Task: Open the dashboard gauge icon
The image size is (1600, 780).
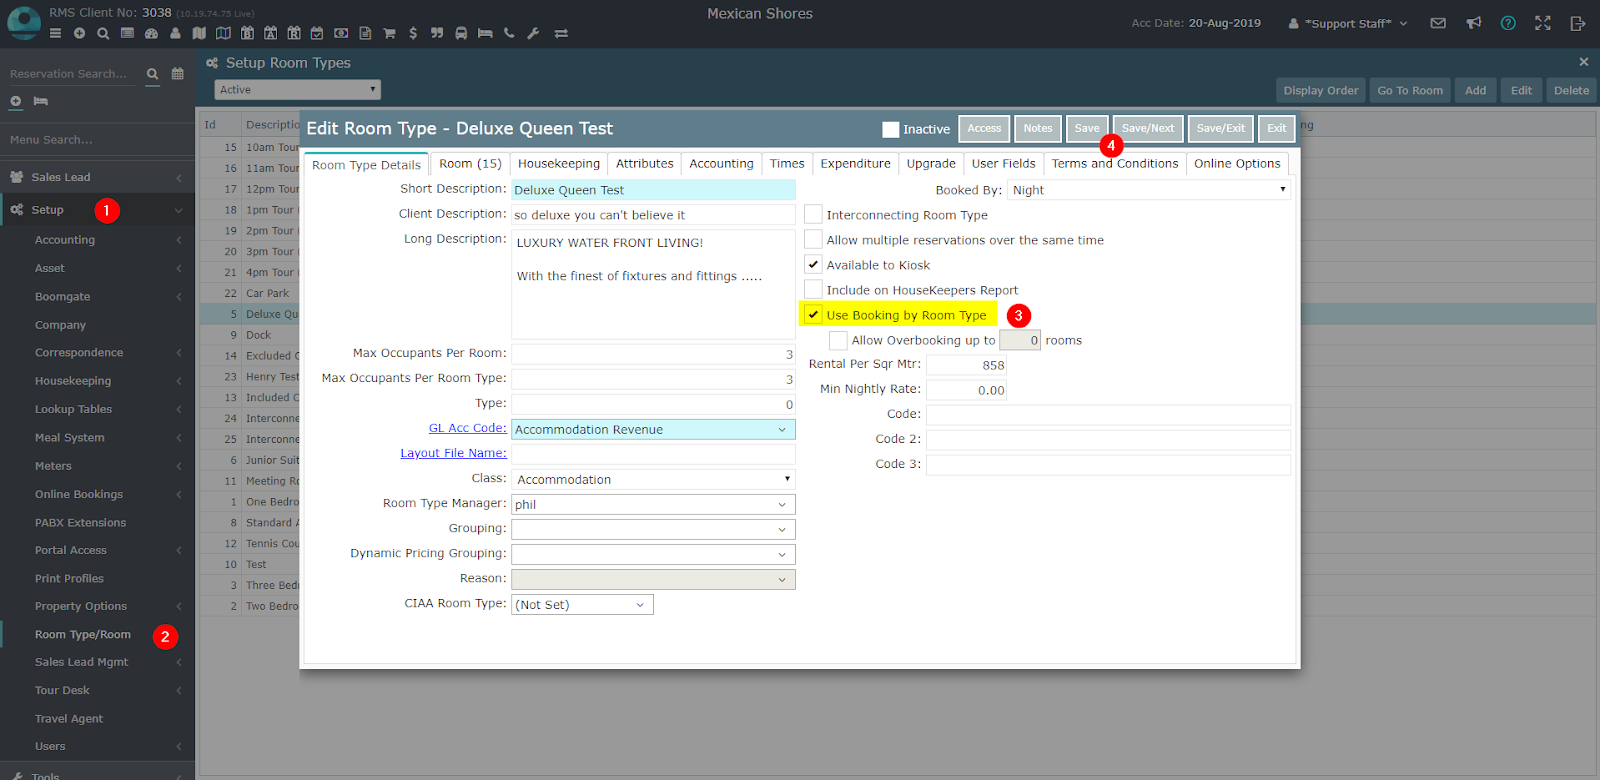Action: [151, 33]
